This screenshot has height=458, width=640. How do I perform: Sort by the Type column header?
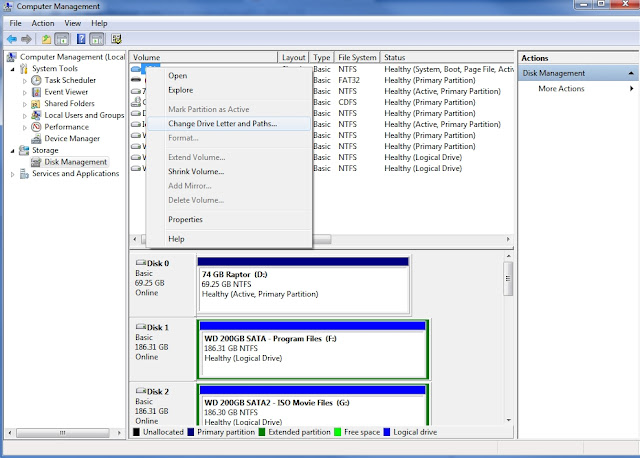(322, 57)
